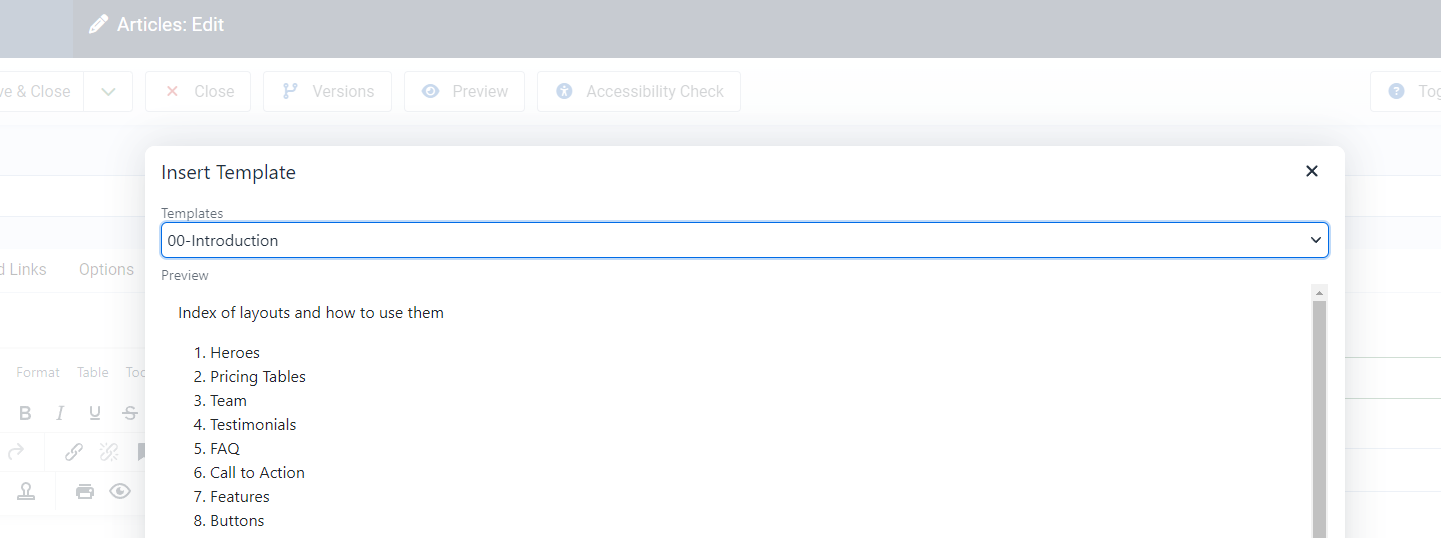
Task: Toggle italic formatting in editor
Action: [60, 413]
